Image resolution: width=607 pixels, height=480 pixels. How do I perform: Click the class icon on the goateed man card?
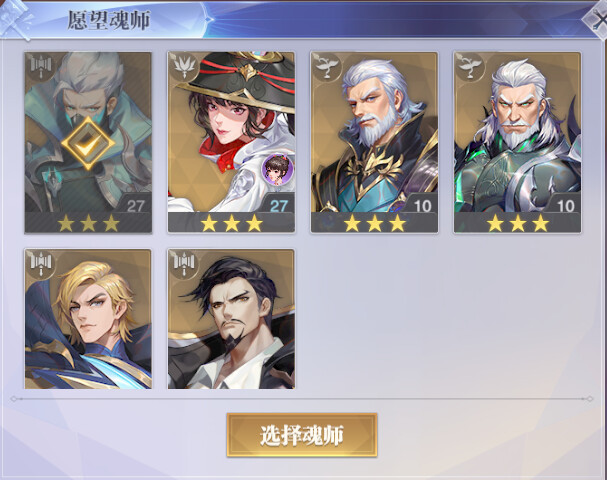(x=184, y=264)
